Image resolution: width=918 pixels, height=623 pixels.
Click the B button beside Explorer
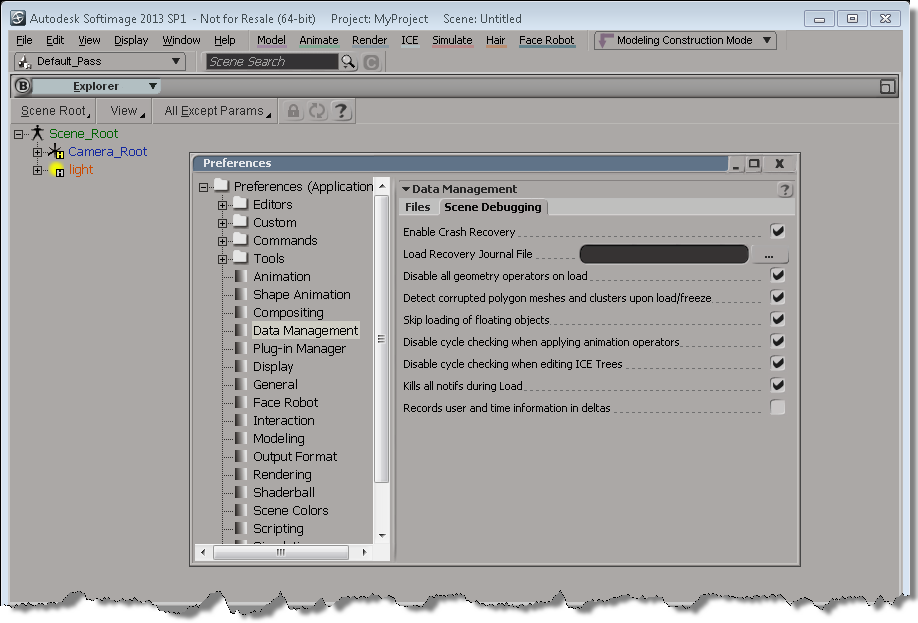[23, 87]
